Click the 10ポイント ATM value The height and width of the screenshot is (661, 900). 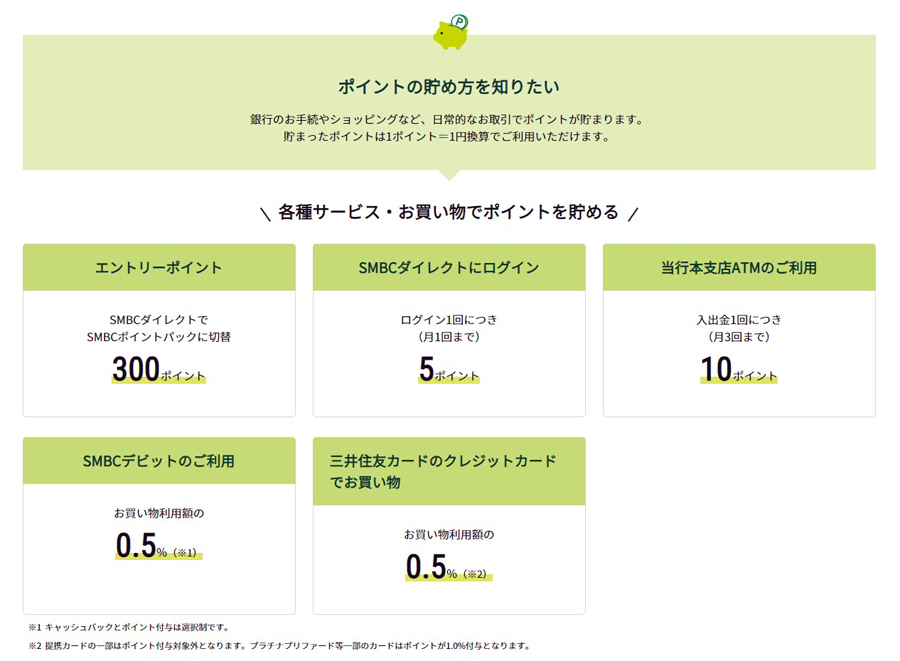(739, 369)
